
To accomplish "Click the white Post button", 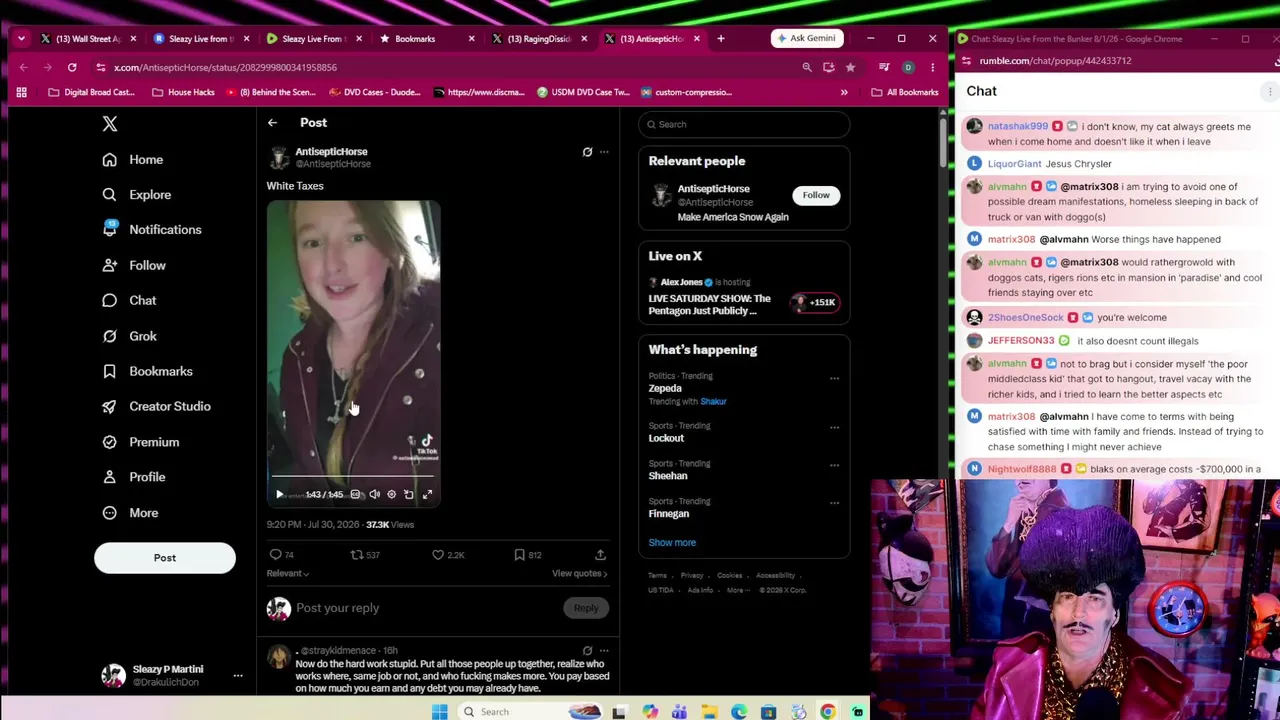I will click(x=165, y=558).
